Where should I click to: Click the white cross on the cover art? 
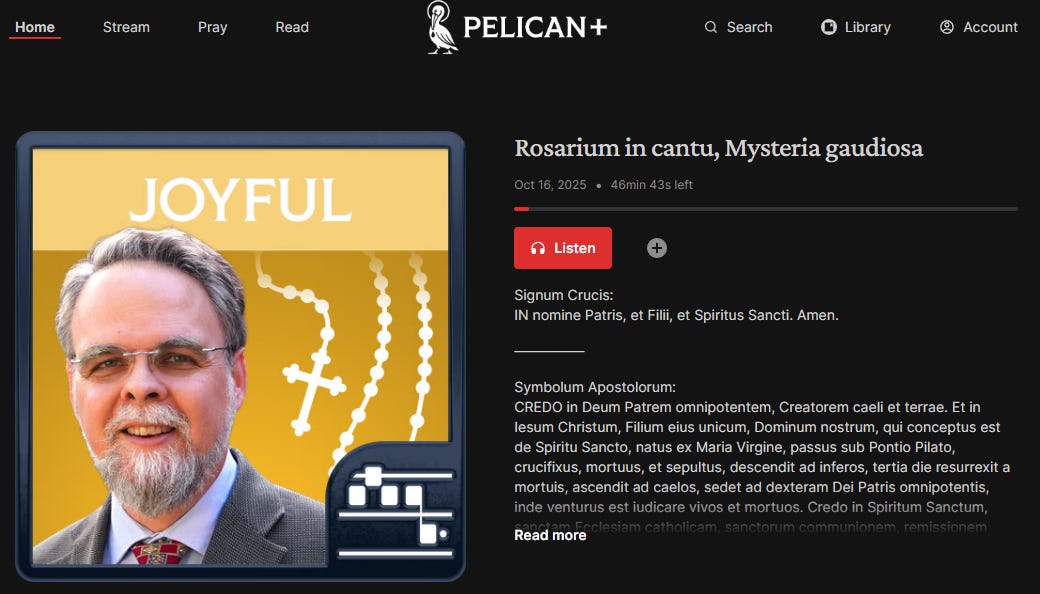[314, 391]
